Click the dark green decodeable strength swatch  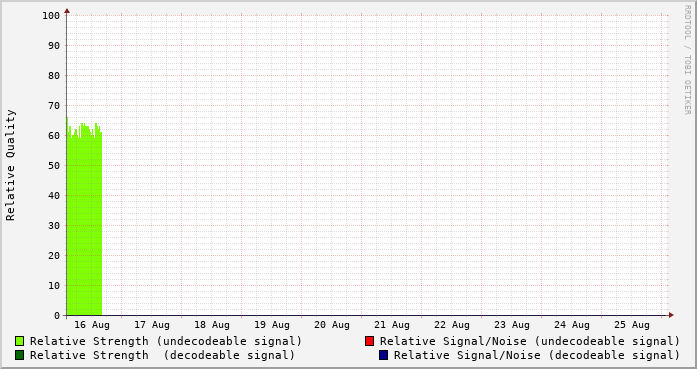point(20,355)
